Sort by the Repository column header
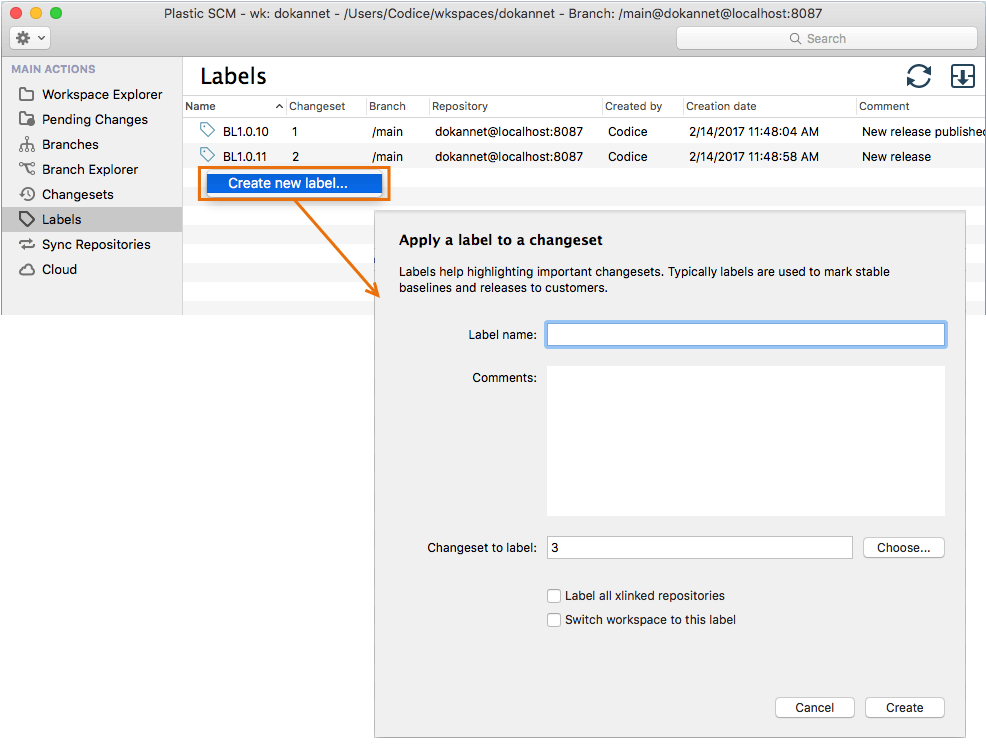This screenshot has width=986, height=746. coord(516,106)
